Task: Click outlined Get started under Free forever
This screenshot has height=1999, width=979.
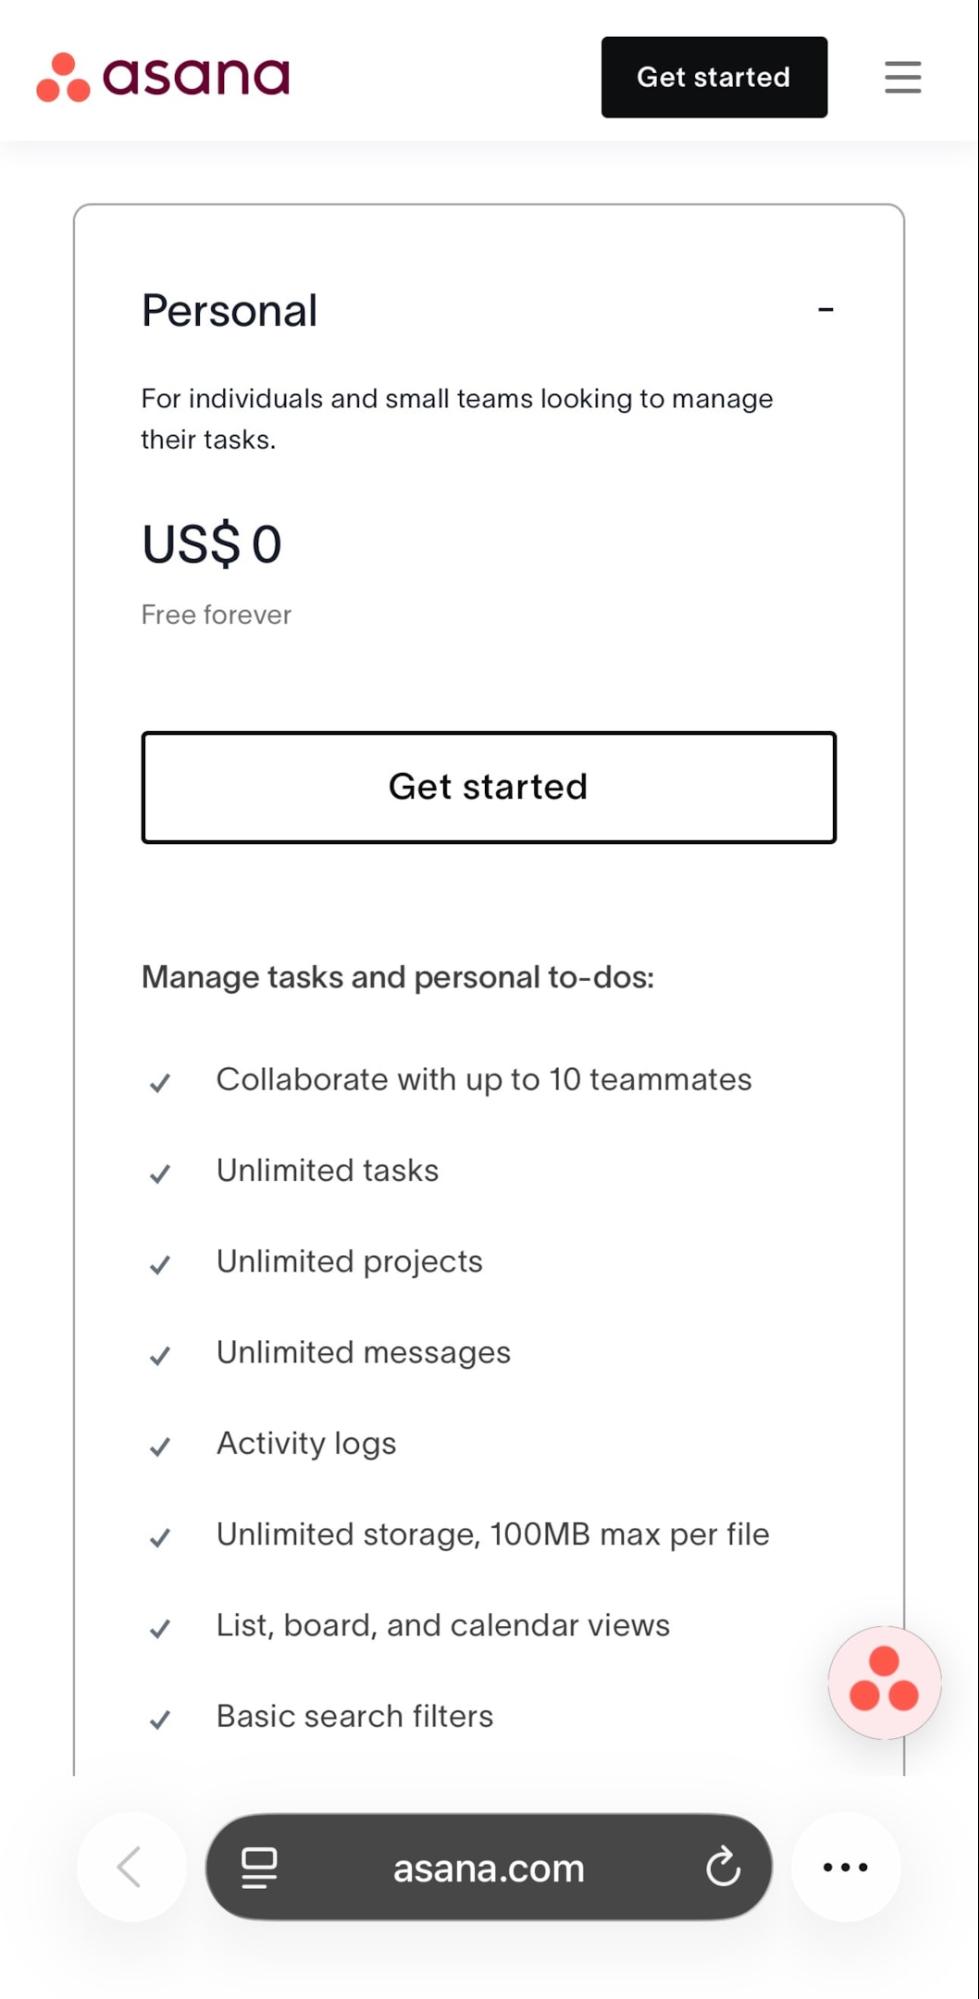Action: [x=488, y=787]
